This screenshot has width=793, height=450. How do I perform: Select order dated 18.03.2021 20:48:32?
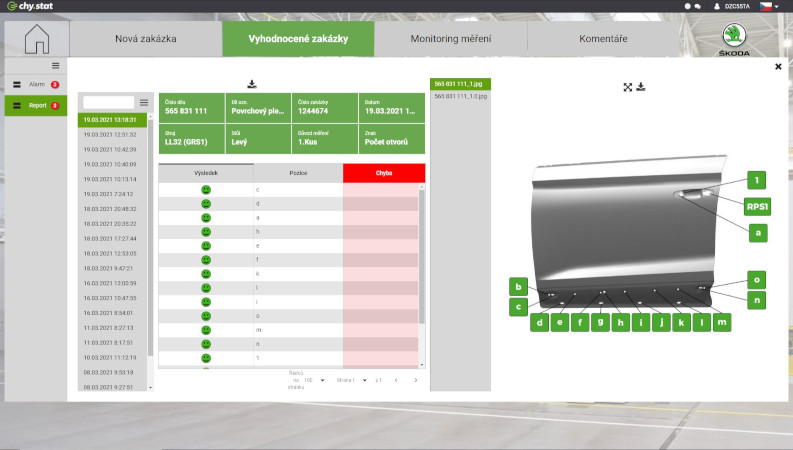[112, 209]
